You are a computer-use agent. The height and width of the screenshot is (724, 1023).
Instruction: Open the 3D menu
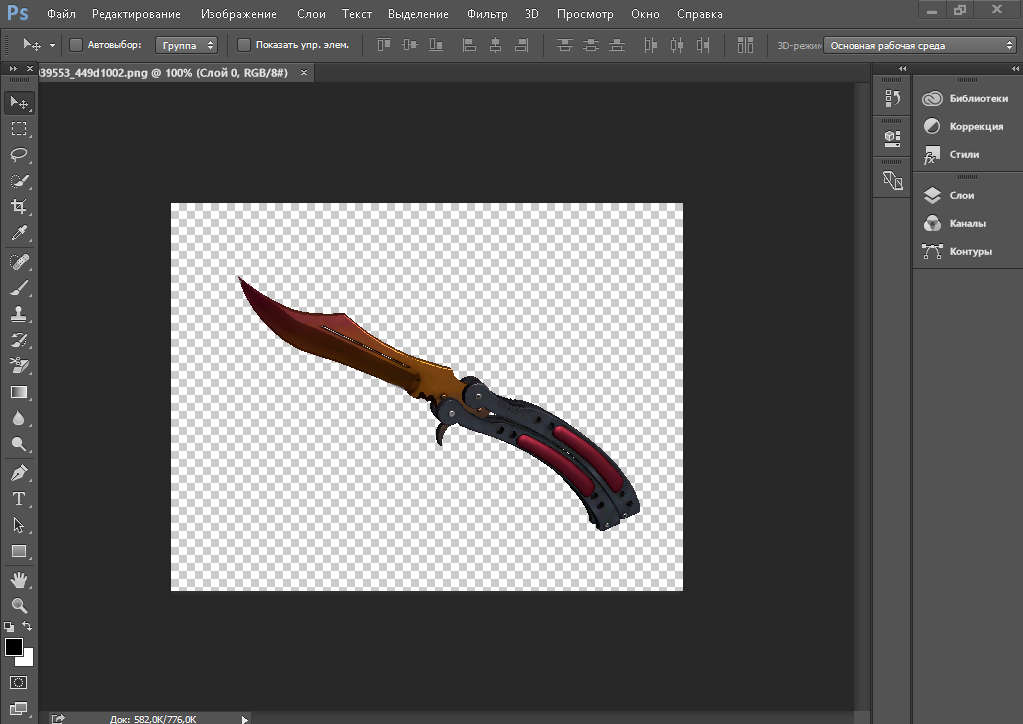pyautogui.click(x=532, y=14)
